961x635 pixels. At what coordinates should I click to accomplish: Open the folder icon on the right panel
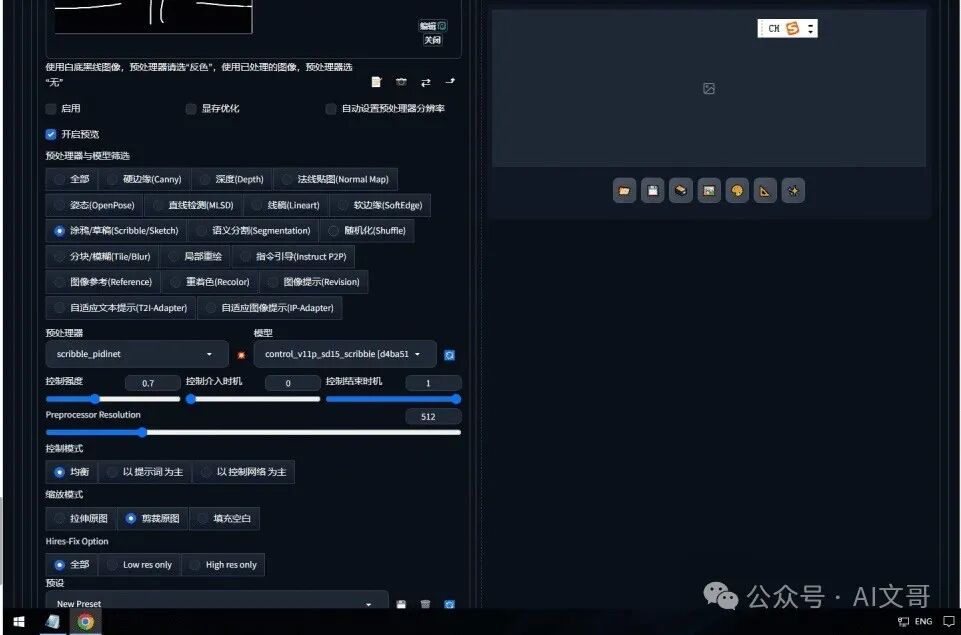[624, 190]
